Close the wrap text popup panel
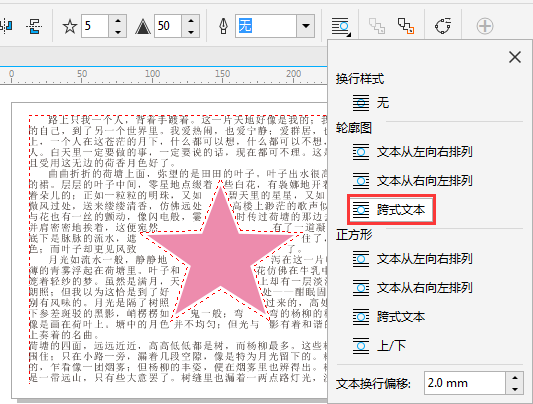The width and height of the screenshot is (533, 404). click(x=515, y=57)
